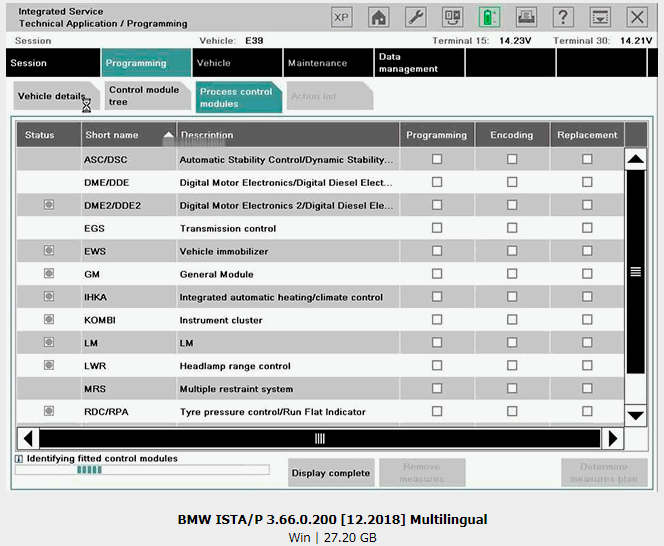This screenshot has width=664, height=546.
Task: Click the Description column header
Action: [x=288, y=135]
